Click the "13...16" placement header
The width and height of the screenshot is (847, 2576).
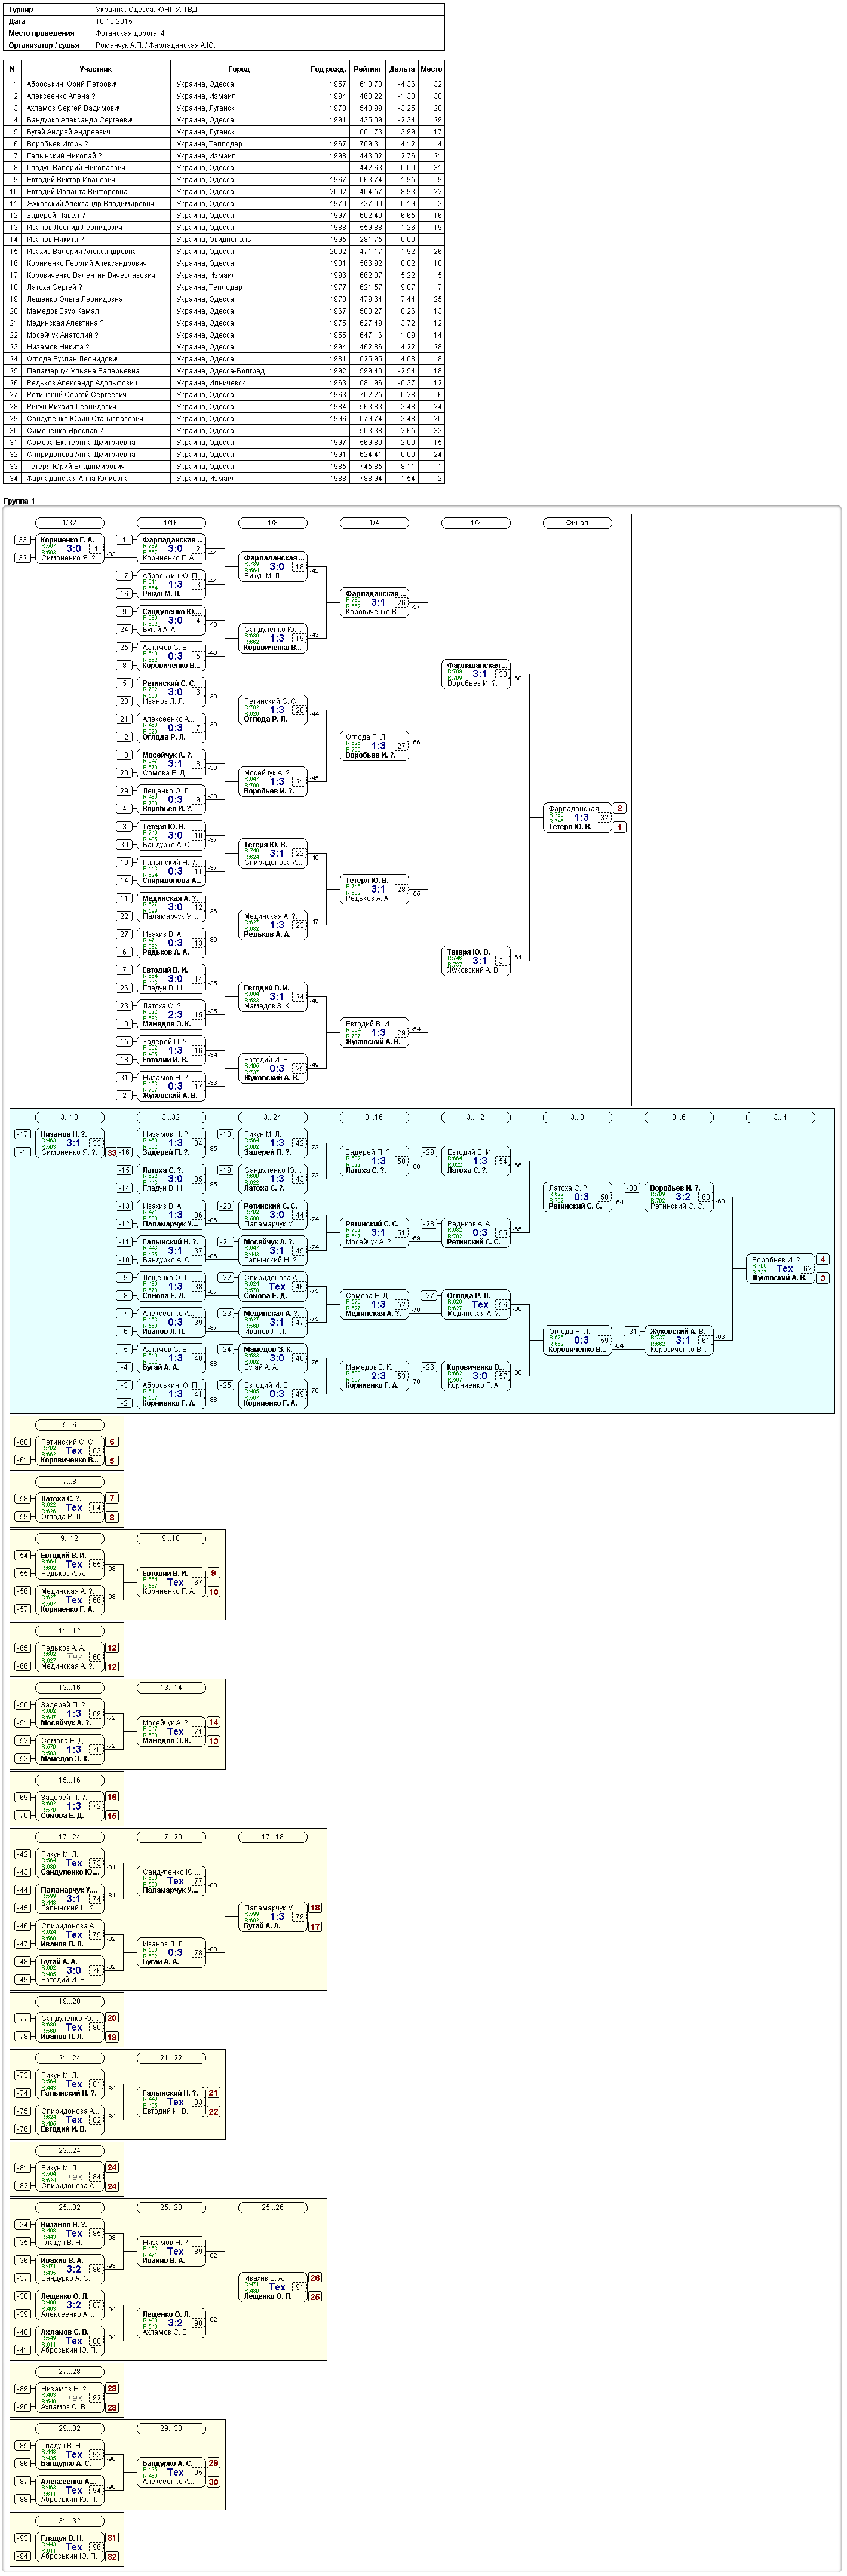tap(69, 1688)
